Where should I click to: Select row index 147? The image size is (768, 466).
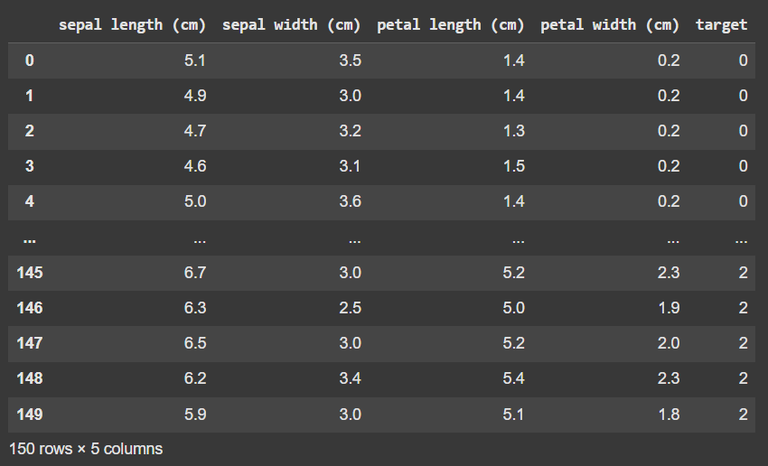click(x=29, y=343)
